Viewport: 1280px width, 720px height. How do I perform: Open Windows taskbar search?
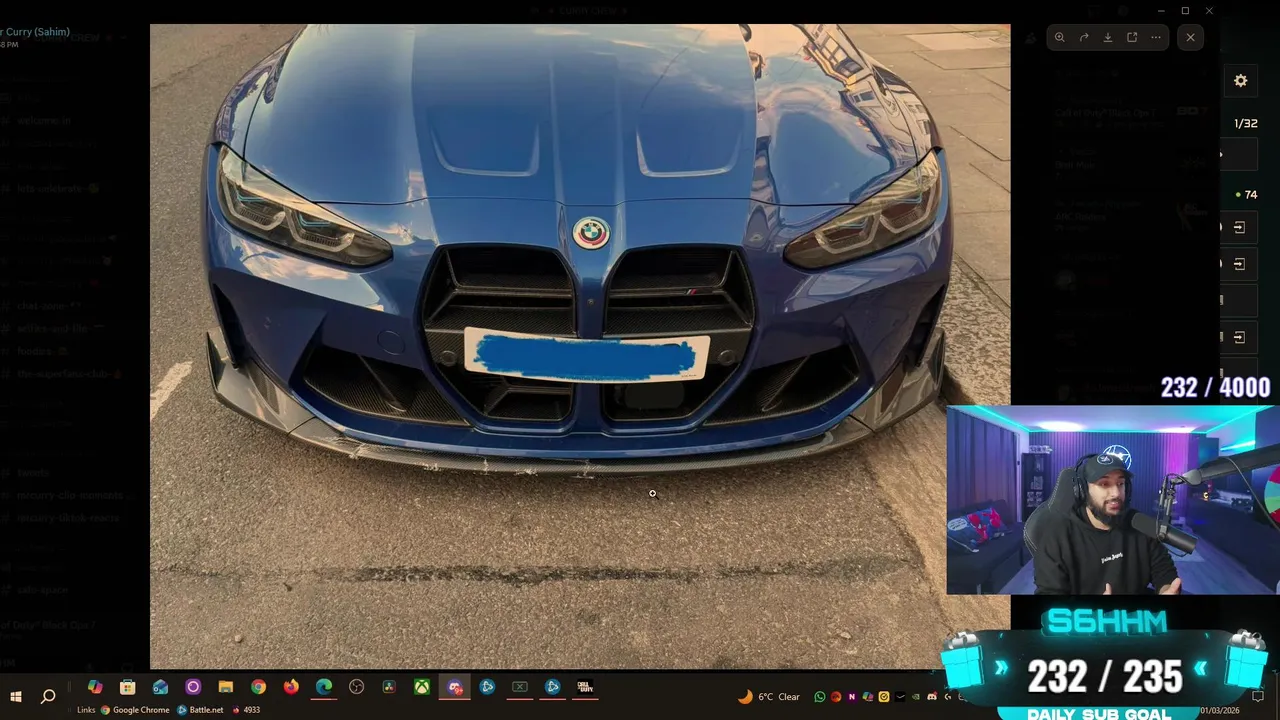(x=48, y=696)
